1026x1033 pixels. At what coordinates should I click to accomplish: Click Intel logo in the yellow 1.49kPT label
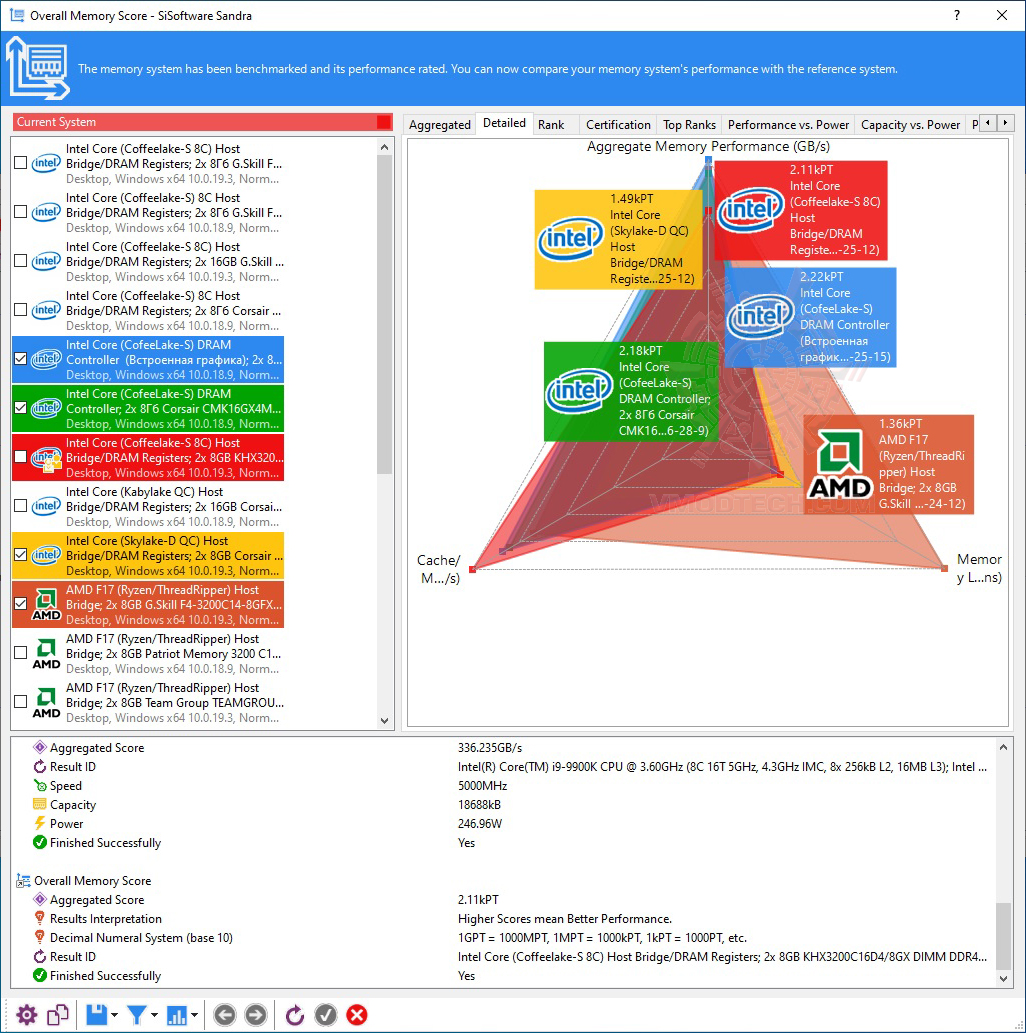coord(571,238)
